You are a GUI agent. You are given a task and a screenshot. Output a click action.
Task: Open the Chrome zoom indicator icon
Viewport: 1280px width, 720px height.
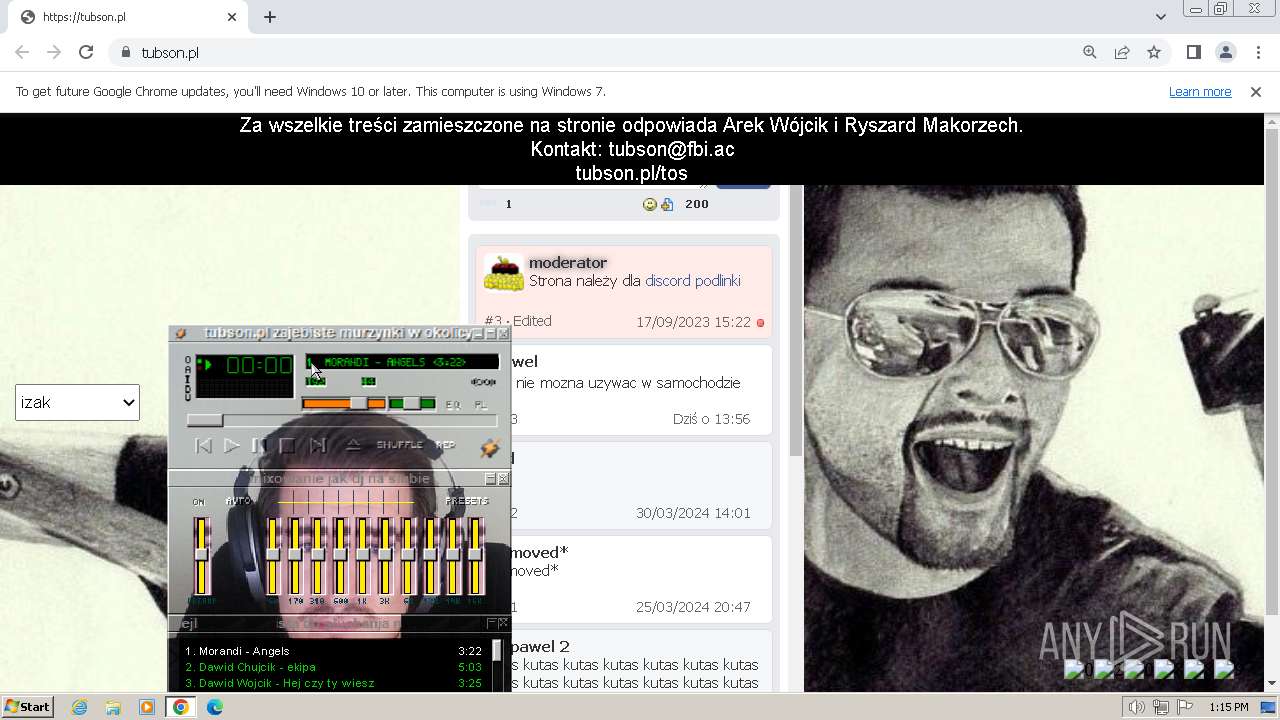coord(1090,52)
